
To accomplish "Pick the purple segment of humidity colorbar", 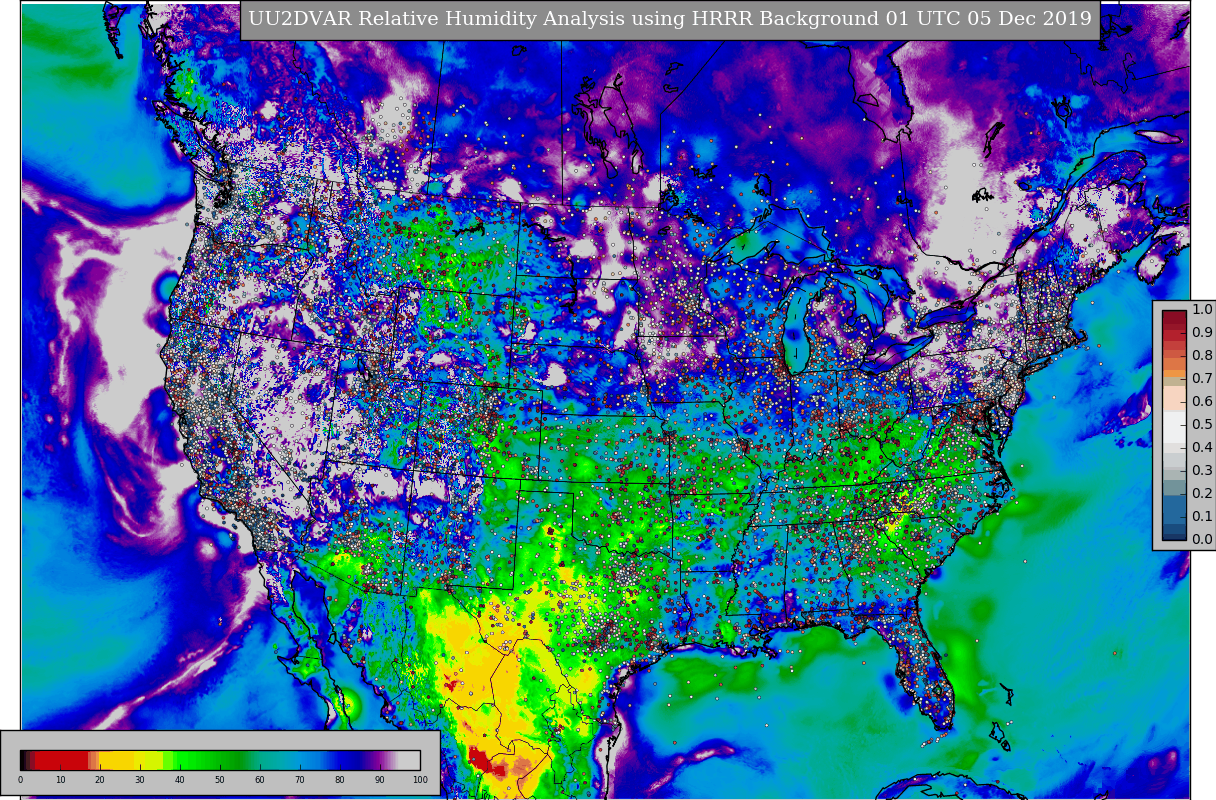I will point(377,760).
